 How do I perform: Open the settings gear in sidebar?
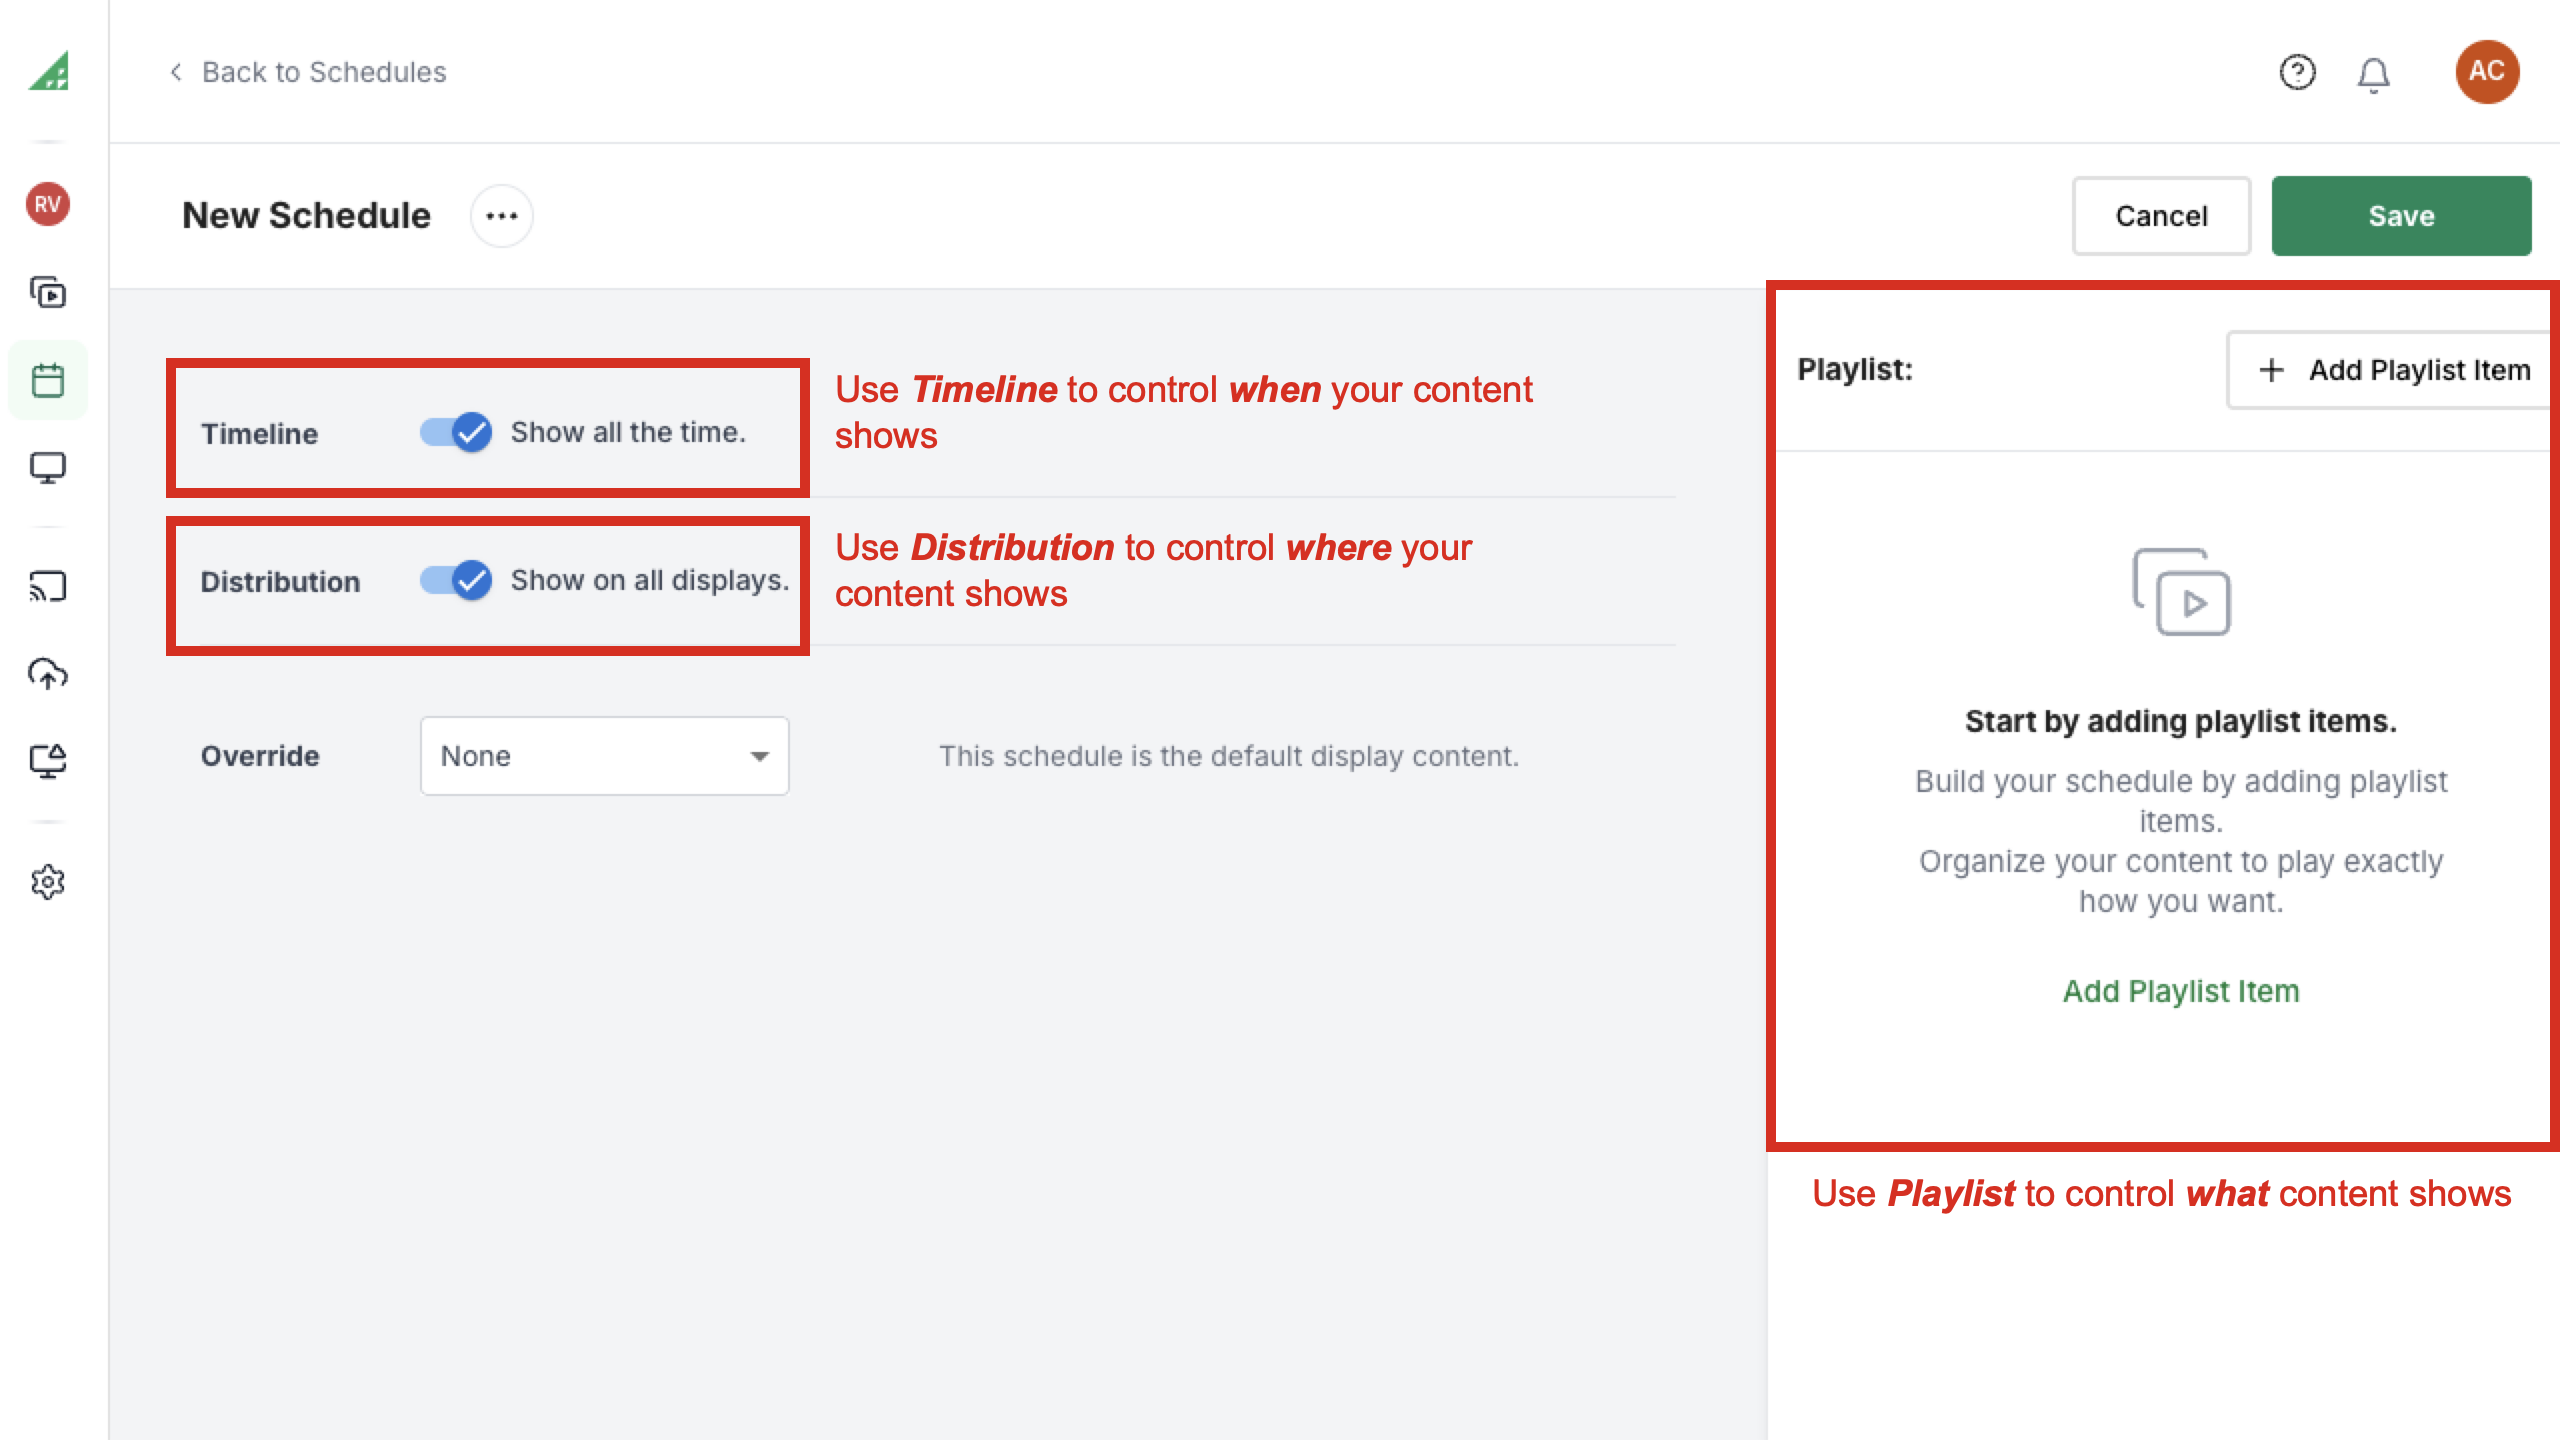(48, 882)
